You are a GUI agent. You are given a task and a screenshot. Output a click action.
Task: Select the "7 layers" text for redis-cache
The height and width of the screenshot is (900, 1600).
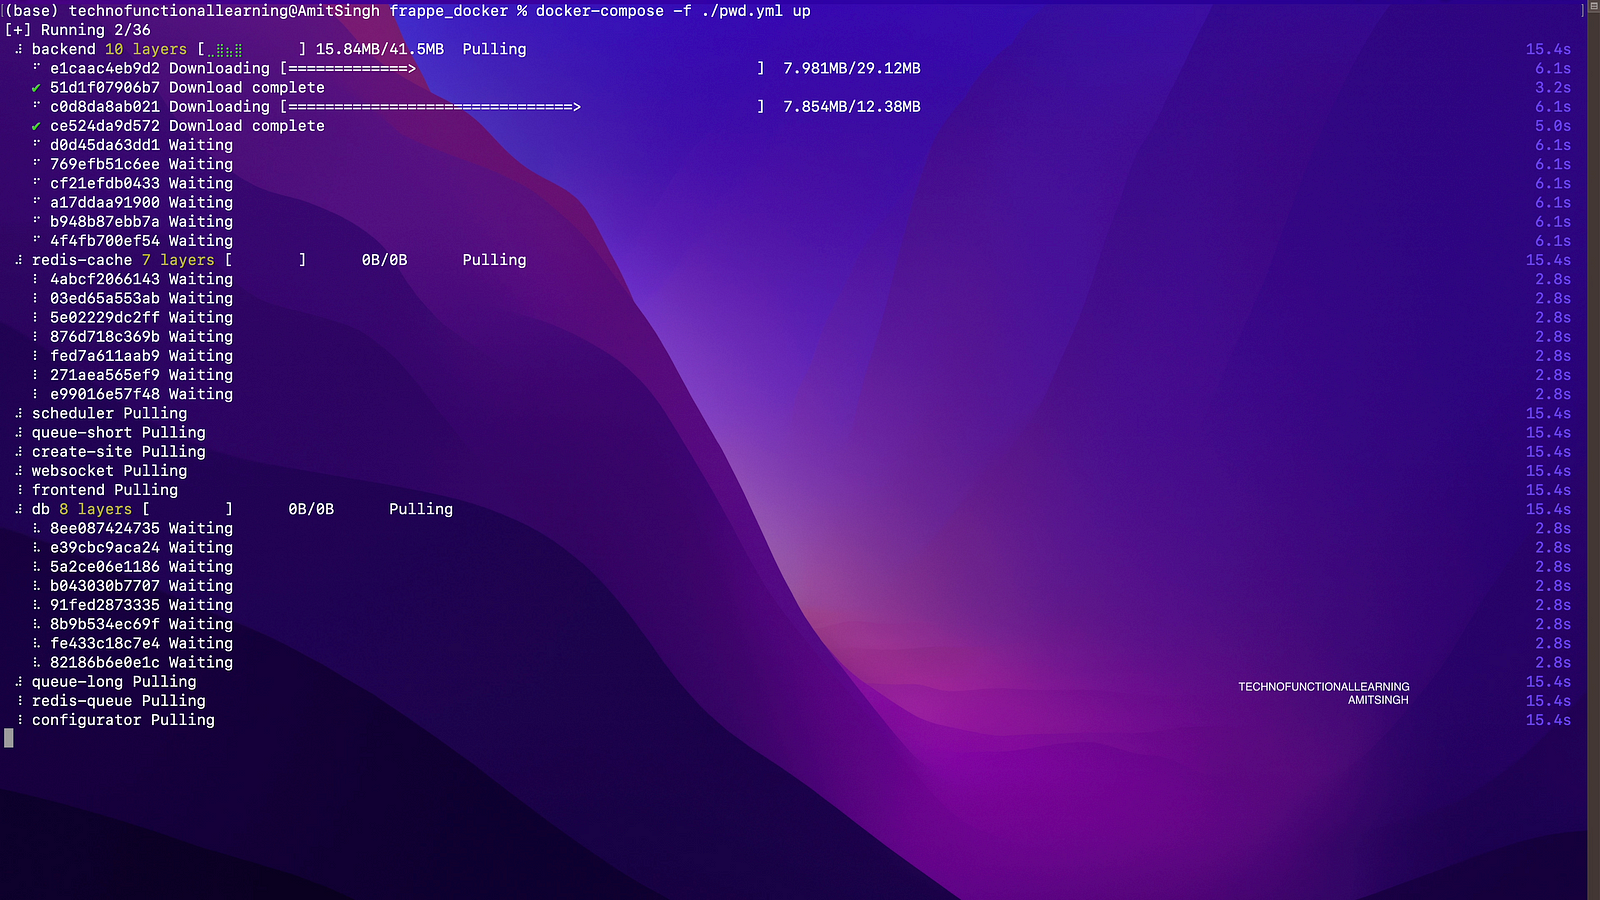pyautogui.click(x=178, y=260)
